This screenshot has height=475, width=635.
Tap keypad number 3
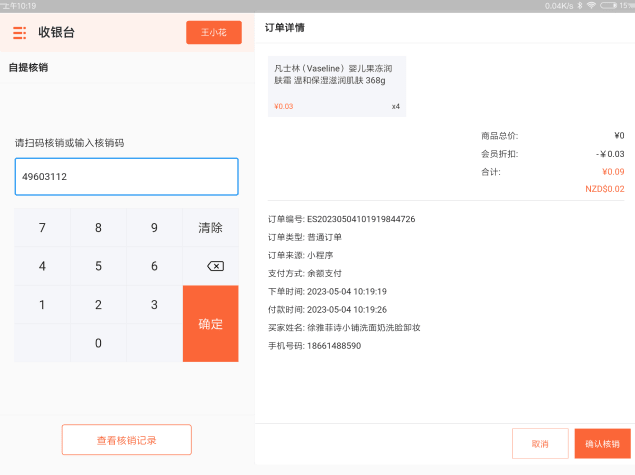(154, 305)
